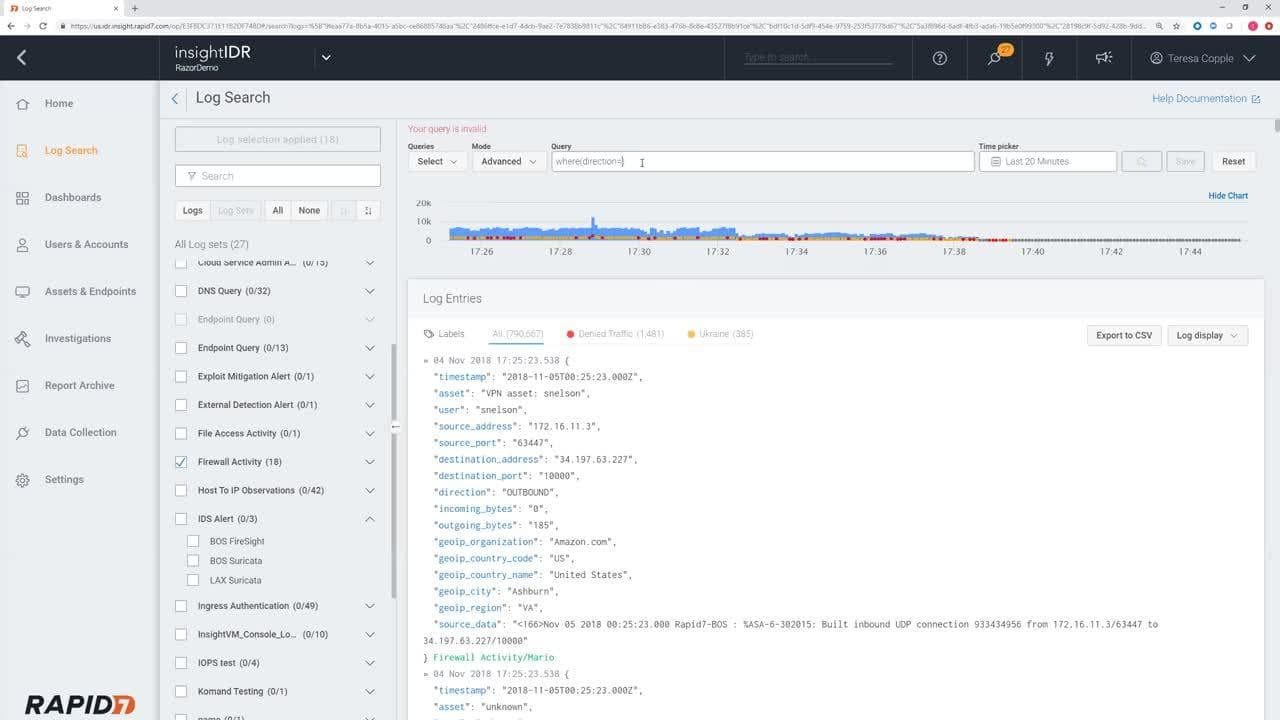Click the lightning bolt icon in header

[x=1049, y=58]
